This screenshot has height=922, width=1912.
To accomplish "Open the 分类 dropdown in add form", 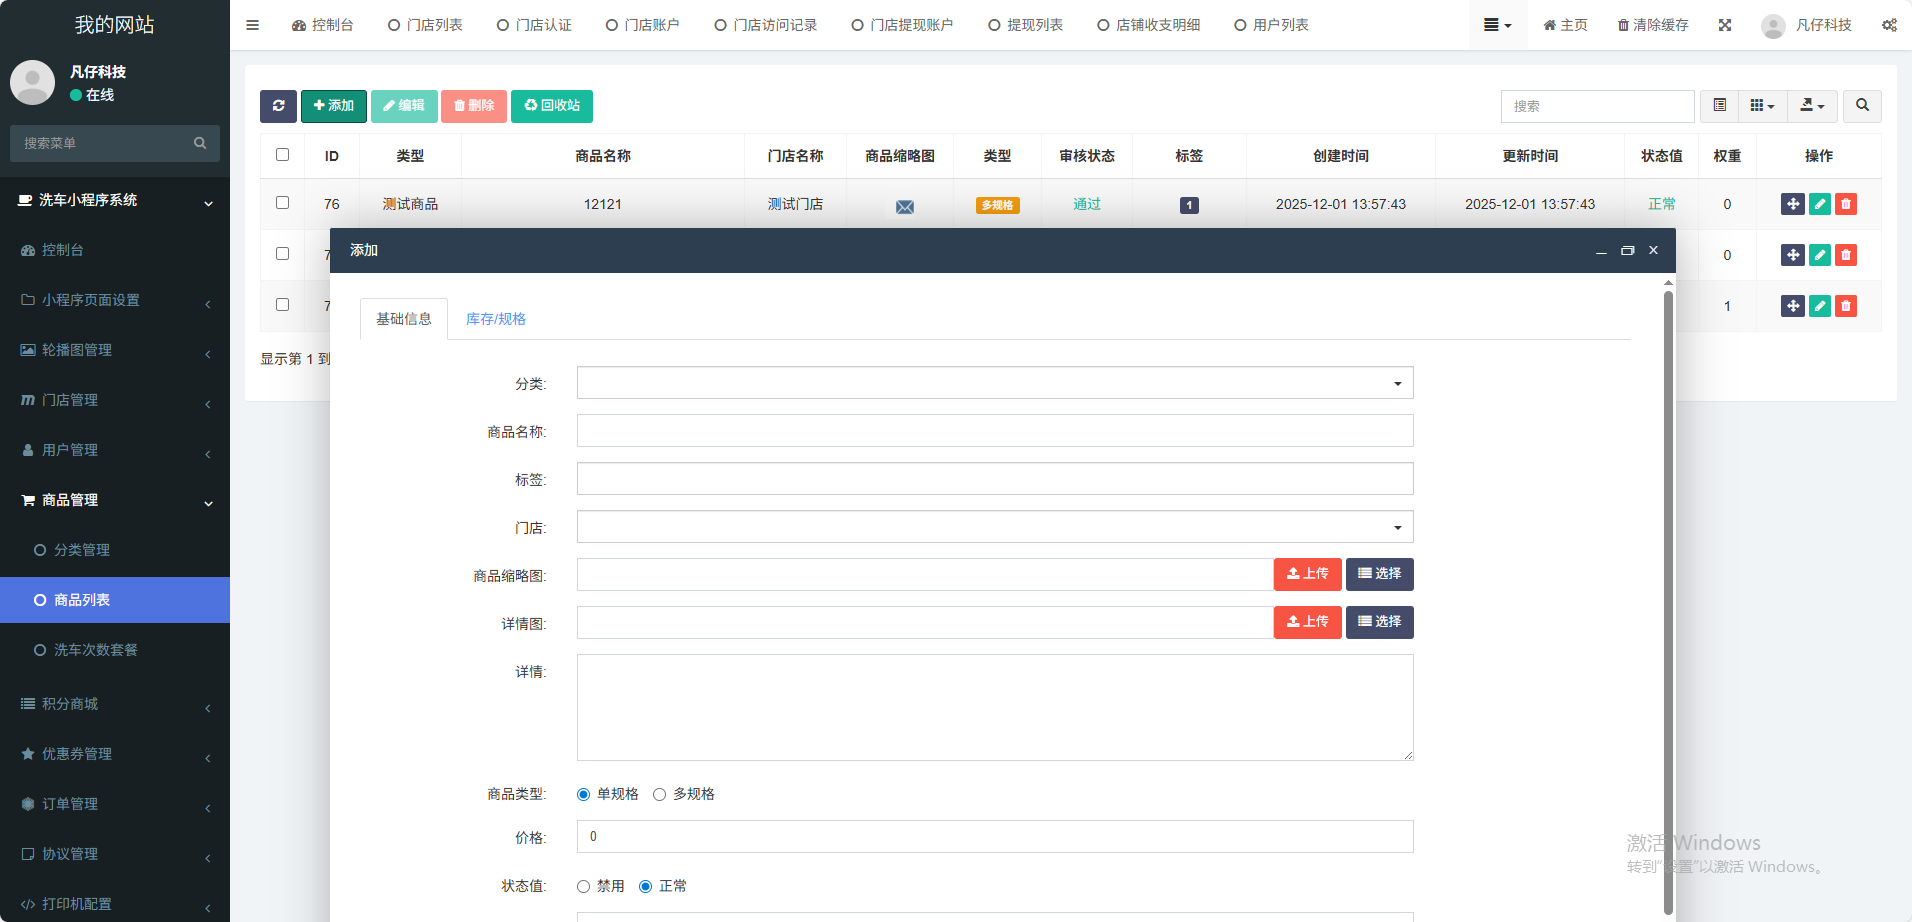I will (994, 383).
